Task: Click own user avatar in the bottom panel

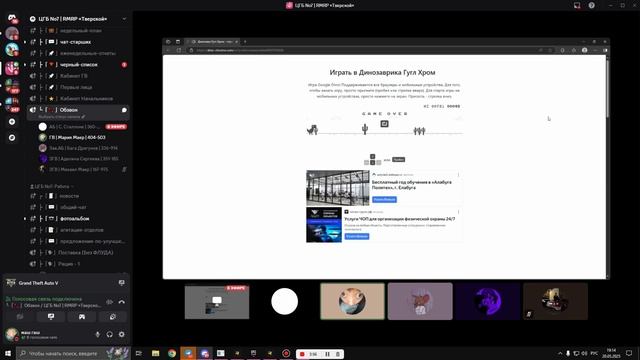Action: pyautogui.click(x=12, y=334)
